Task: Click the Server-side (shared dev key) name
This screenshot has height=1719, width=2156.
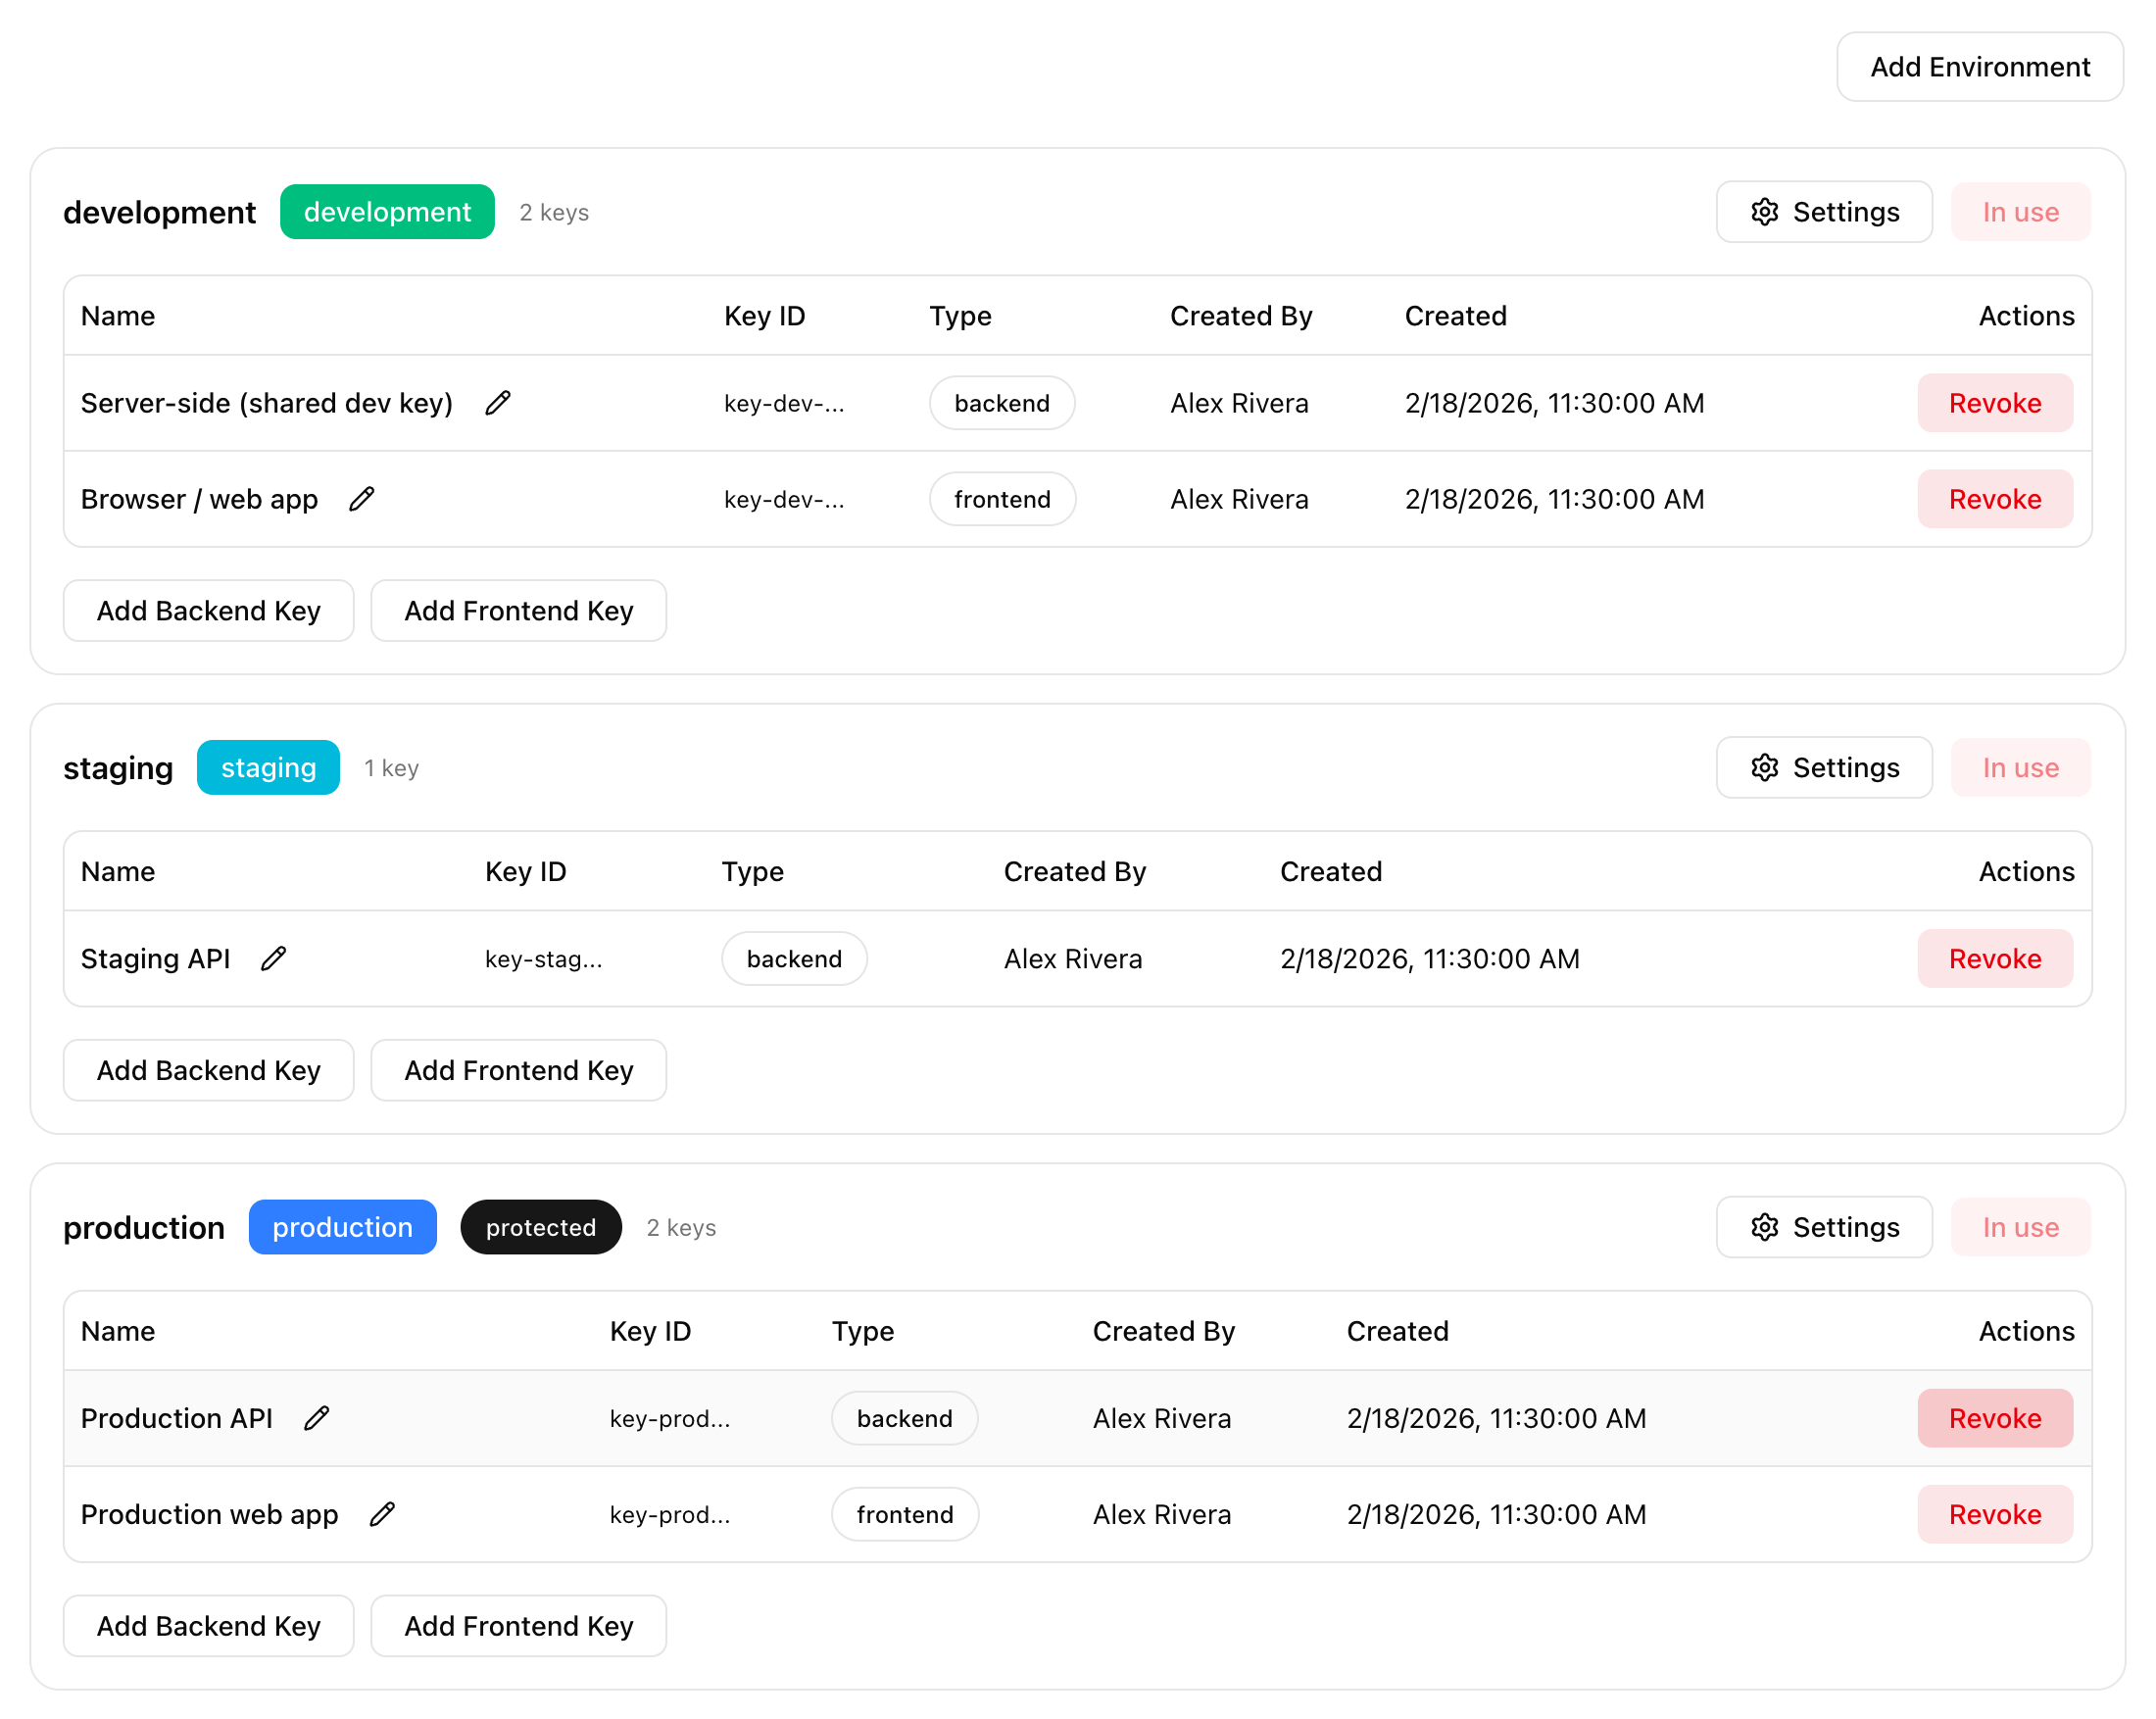Action: (x=267, y=403)
